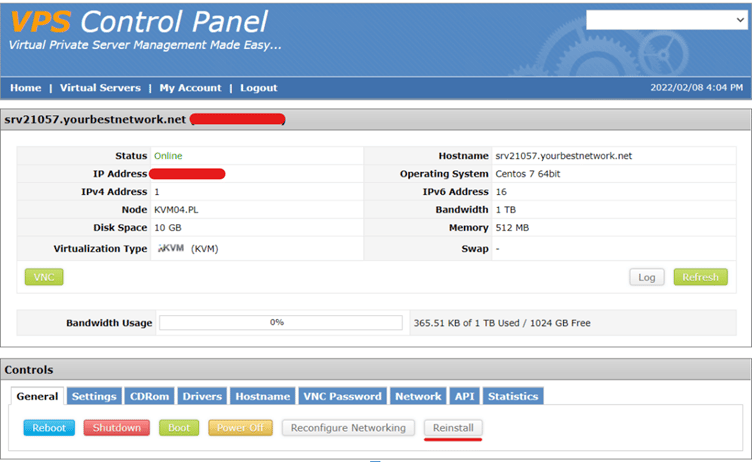
Task: Click the bandwidth usage 0% progress bar
Action: [281, 323]
